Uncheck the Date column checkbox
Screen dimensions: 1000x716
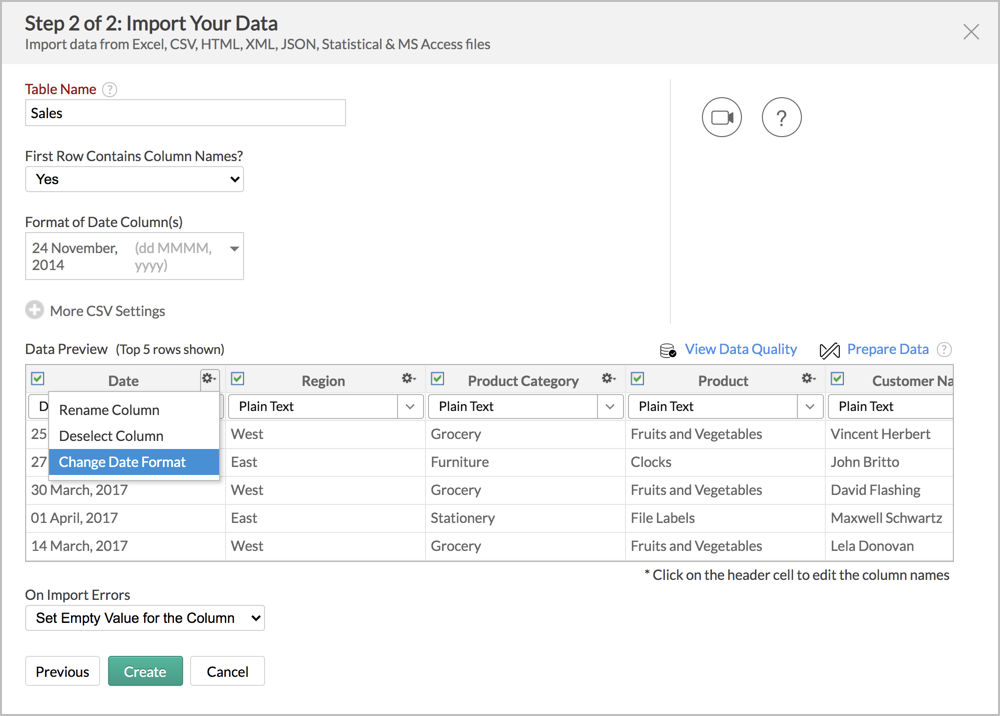[38, 379]
